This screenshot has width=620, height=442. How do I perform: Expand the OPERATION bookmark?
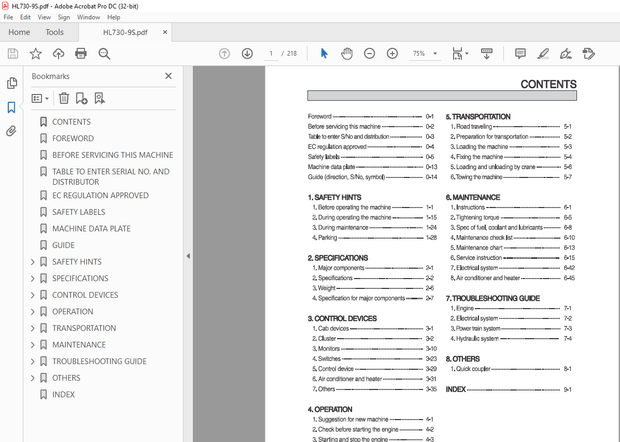[33, 312]
